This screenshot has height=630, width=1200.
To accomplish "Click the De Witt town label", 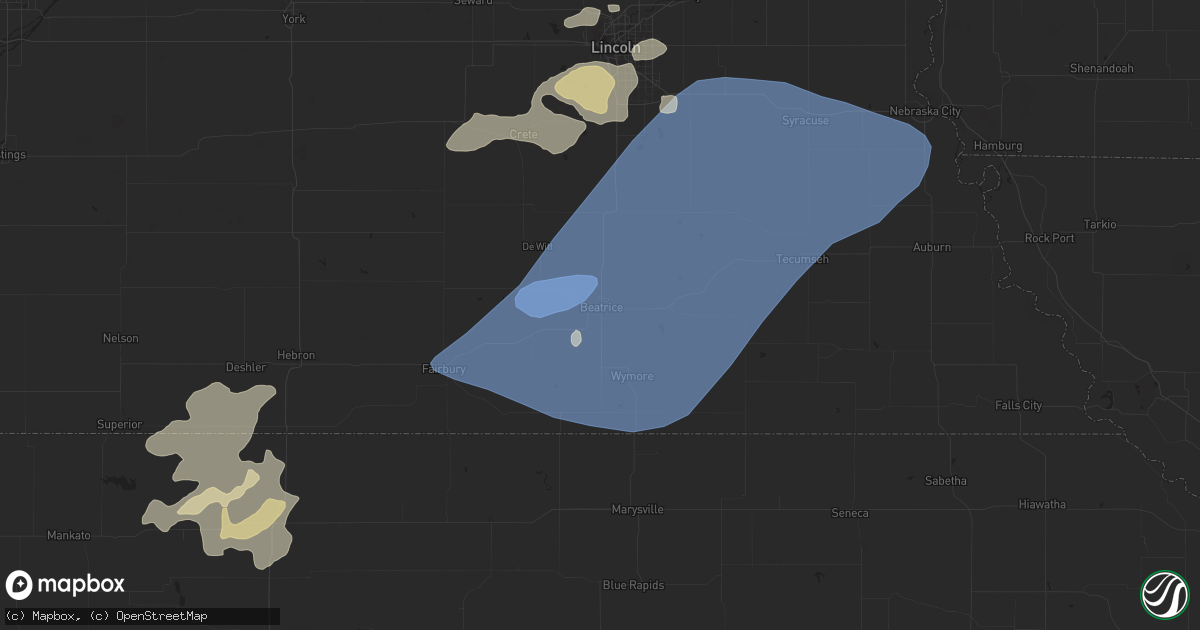I will pos(537,246).
